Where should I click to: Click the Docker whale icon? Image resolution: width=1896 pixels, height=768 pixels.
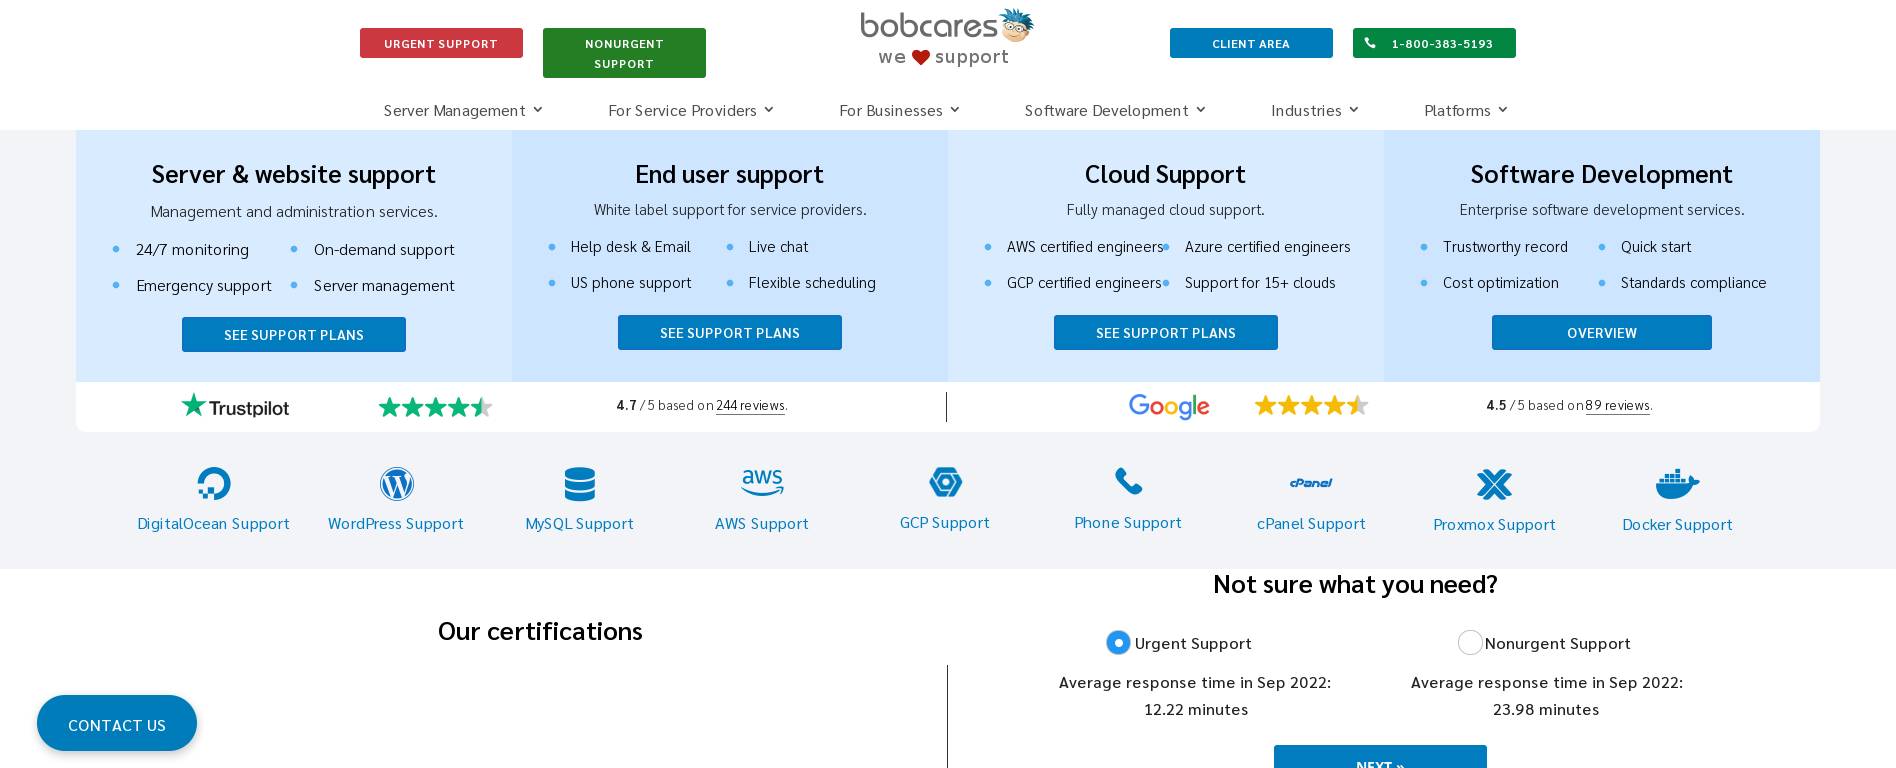click(x=1677, y=484)
